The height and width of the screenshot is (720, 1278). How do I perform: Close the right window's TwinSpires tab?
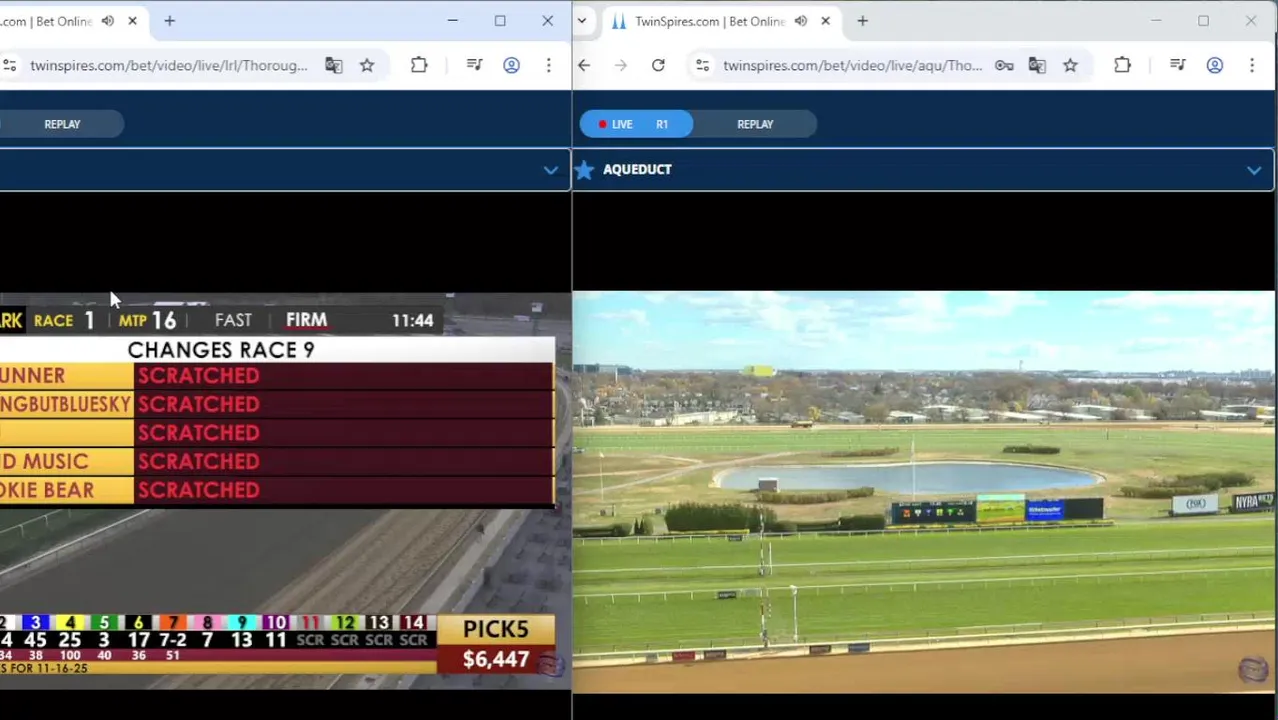point(825,21)
